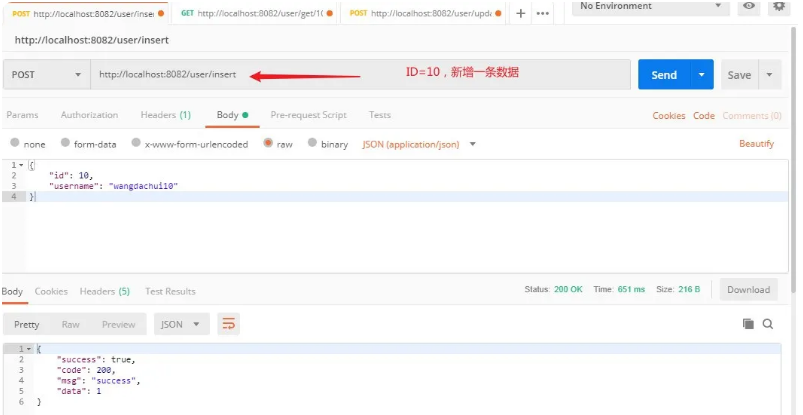Open the Comments (0) link

[752, 116]
